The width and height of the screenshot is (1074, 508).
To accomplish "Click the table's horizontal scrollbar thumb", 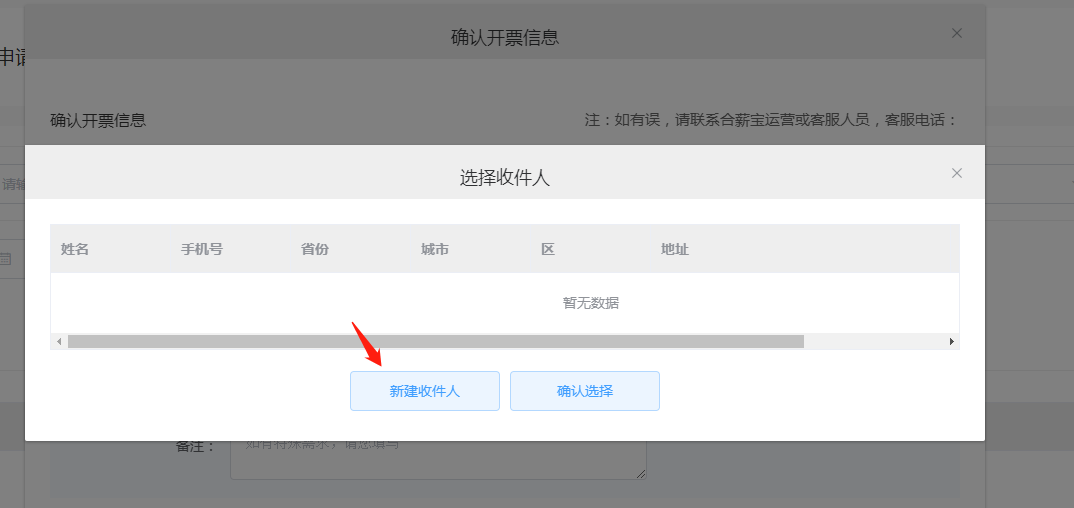I will (x=436, y=341).
